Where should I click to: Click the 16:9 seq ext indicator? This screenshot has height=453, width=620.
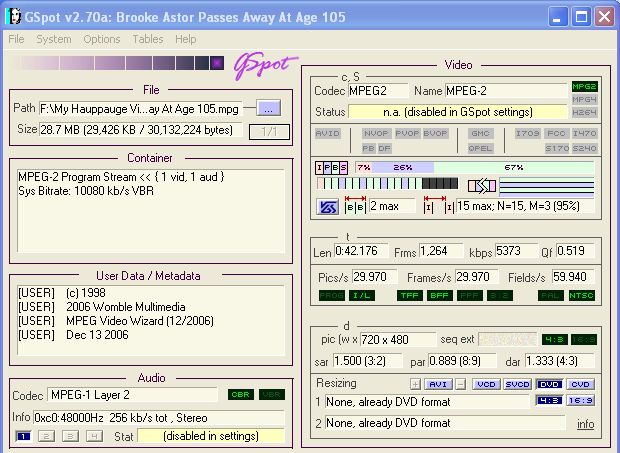[584, 340]
